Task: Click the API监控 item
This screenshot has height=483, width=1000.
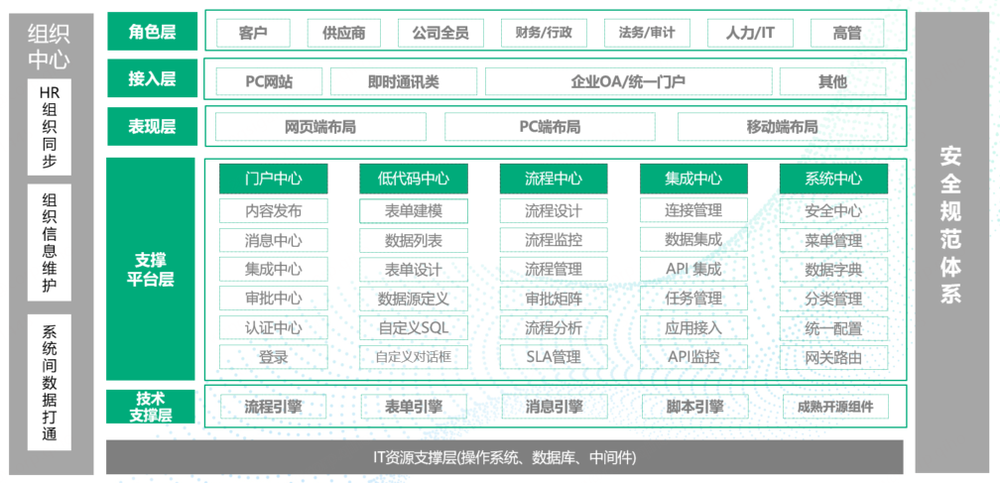Action: pos(693,357)
